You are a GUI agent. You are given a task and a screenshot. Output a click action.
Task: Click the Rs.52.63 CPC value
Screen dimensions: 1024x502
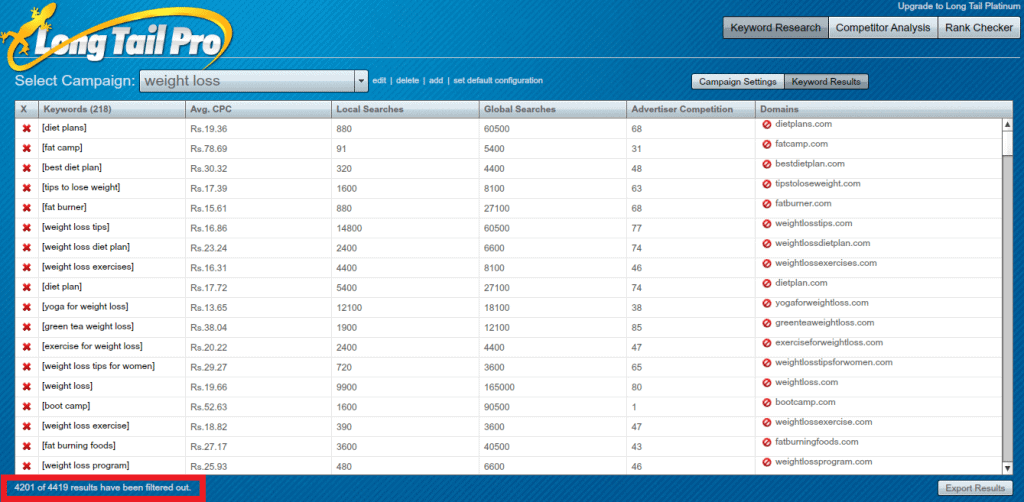[209, 407]
